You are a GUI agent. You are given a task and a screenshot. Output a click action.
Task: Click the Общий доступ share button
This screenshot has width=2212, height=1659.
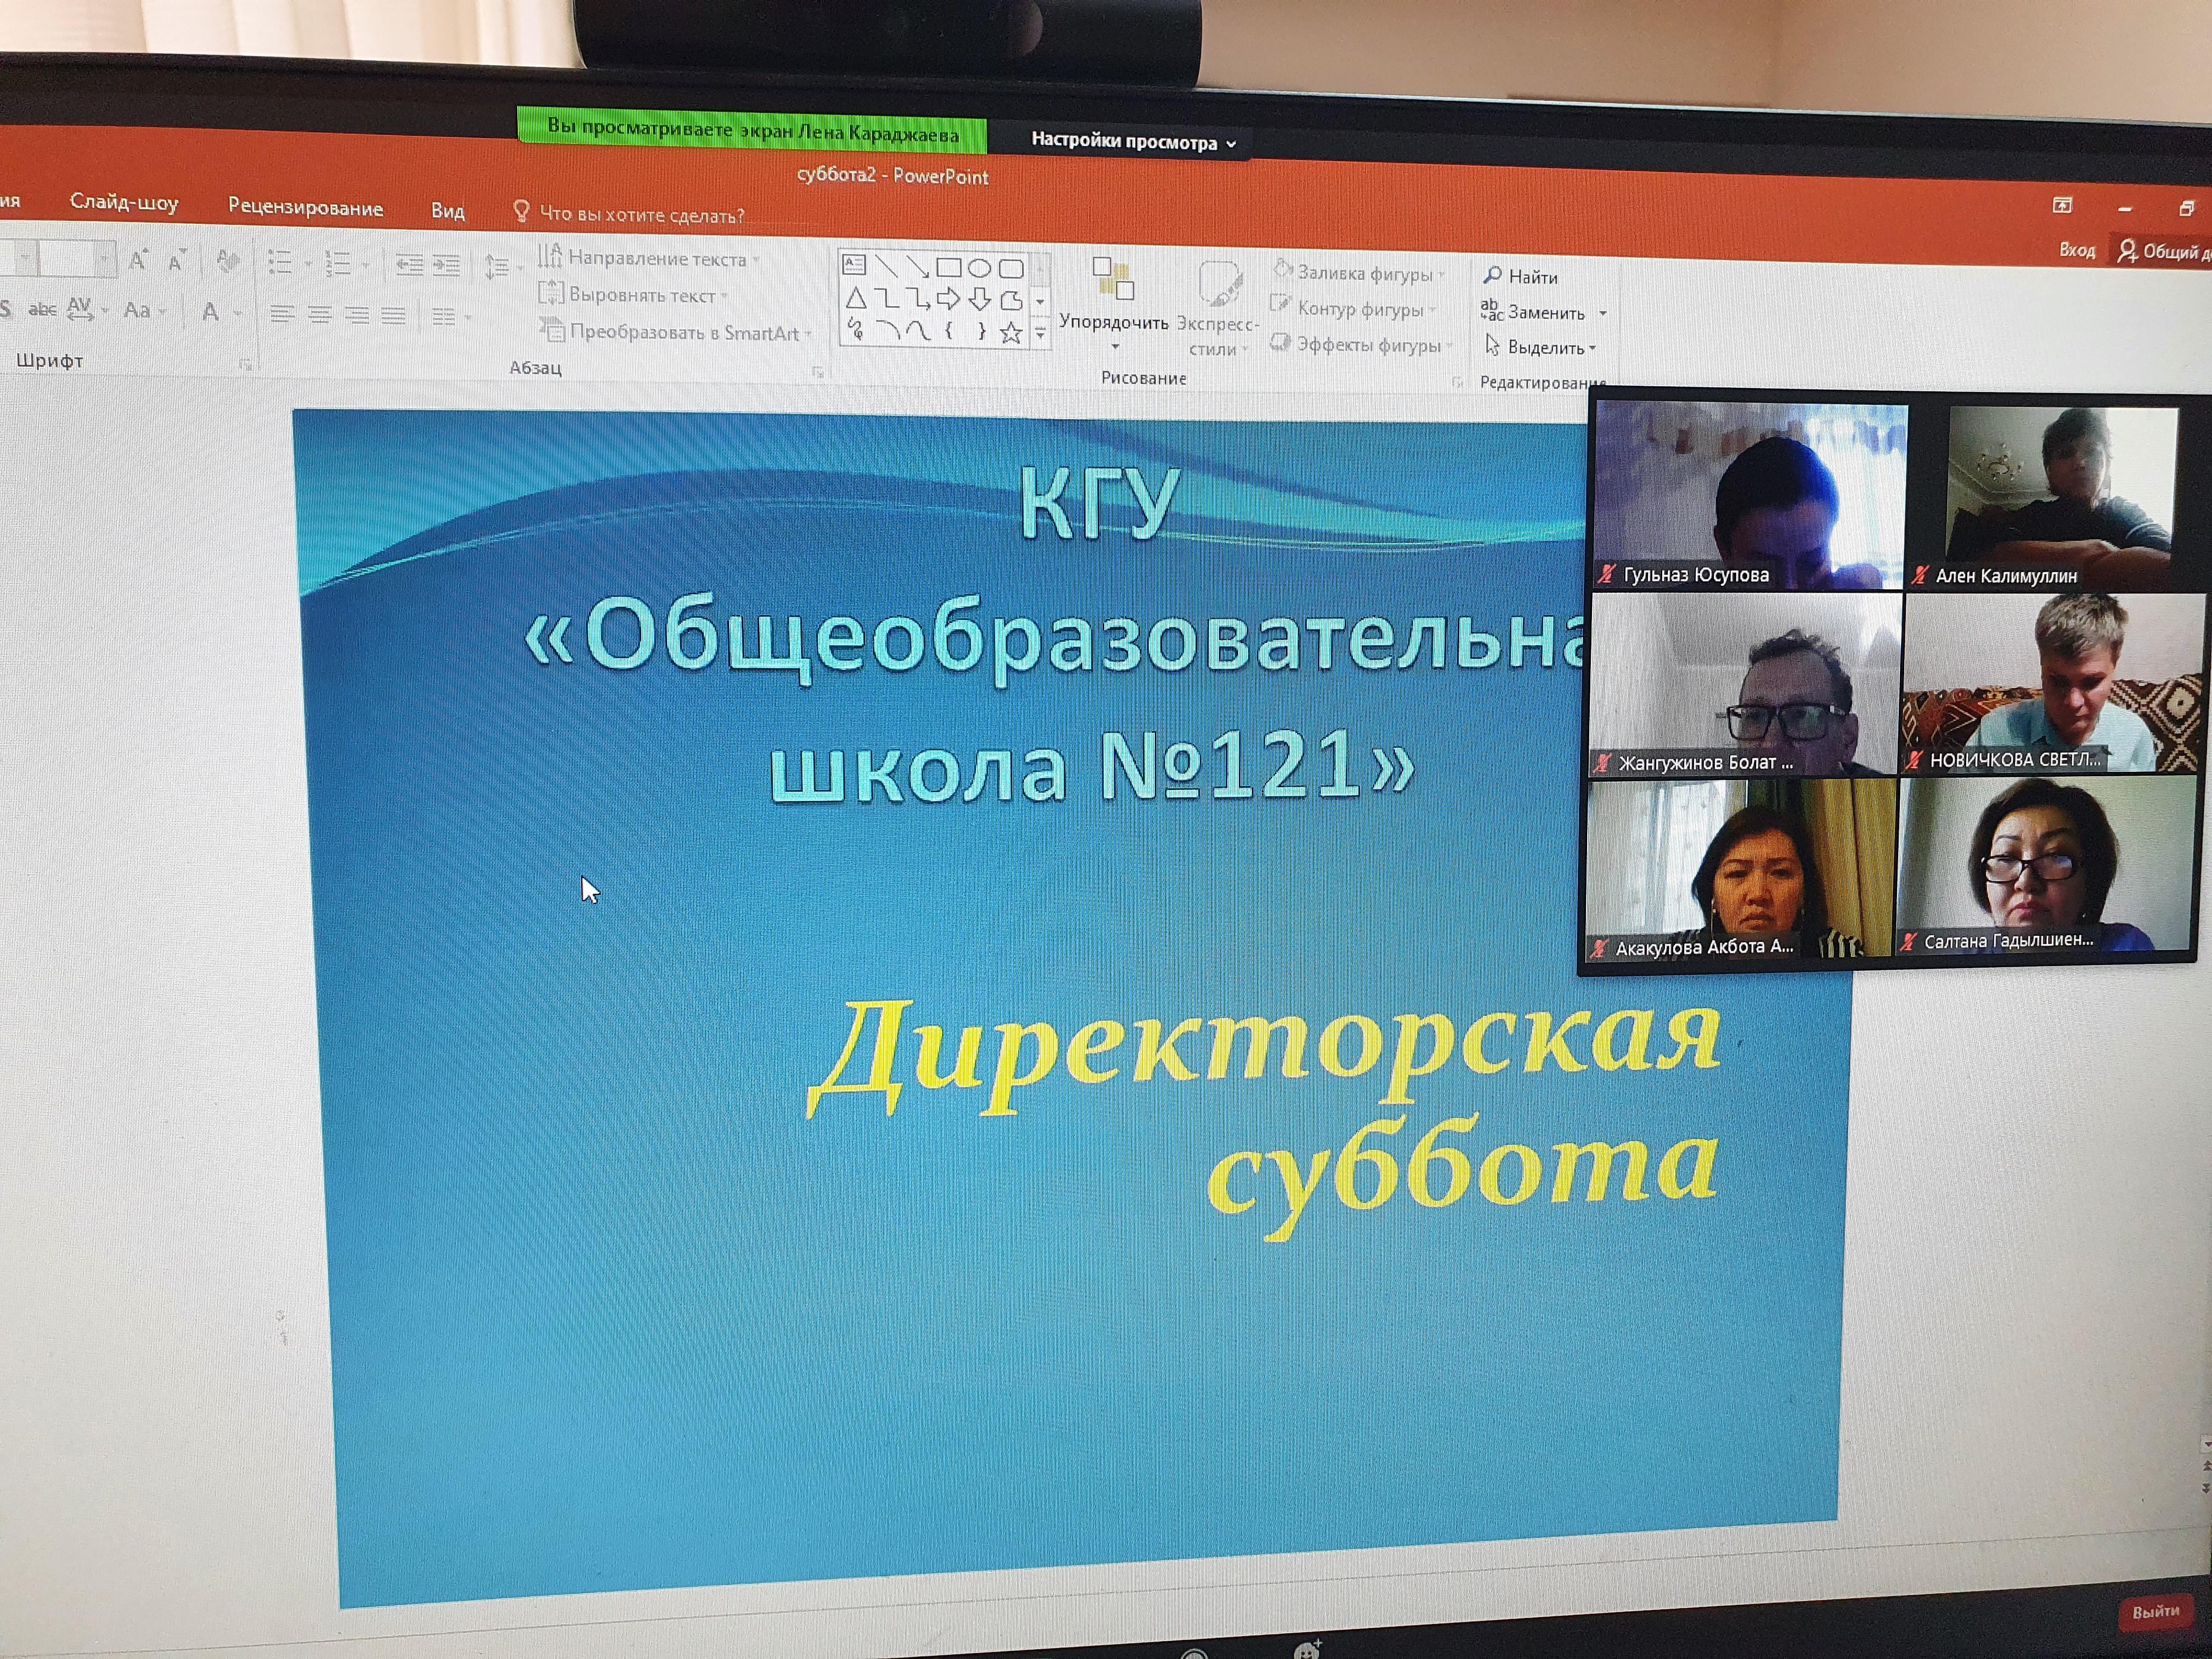point(2164,252)
